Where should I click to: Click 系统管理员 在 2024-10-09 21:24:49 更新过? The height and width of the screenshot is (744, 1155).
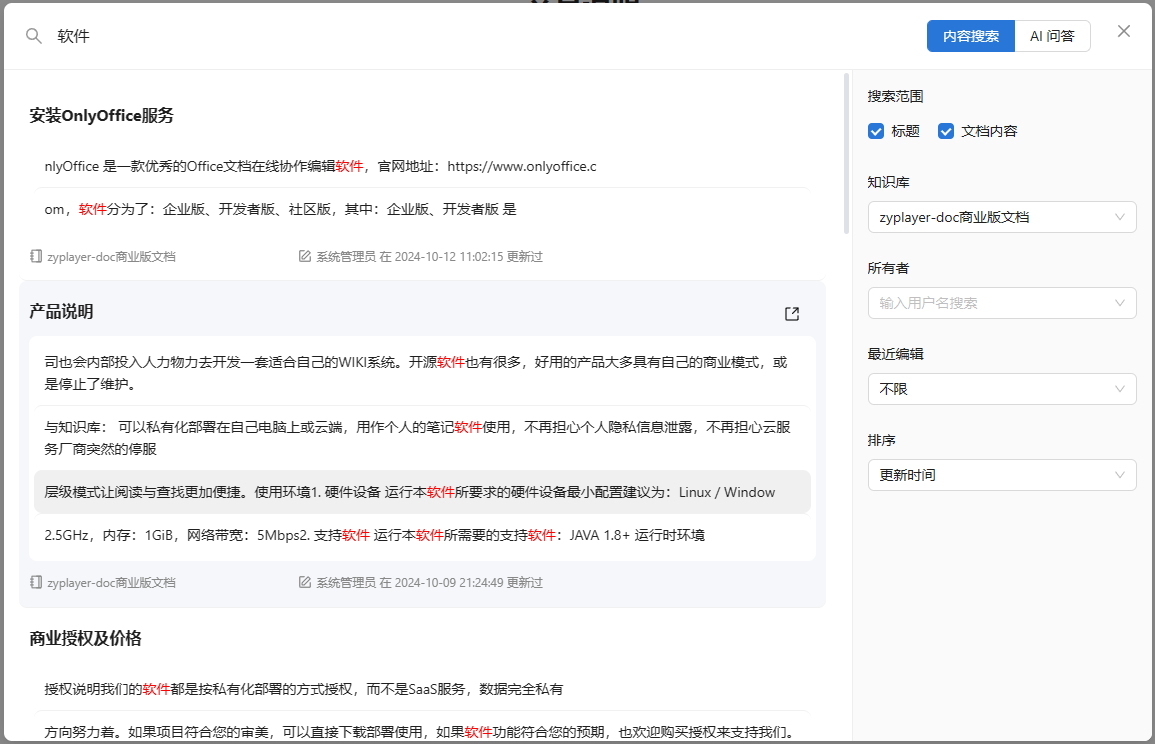coord(429,582)
